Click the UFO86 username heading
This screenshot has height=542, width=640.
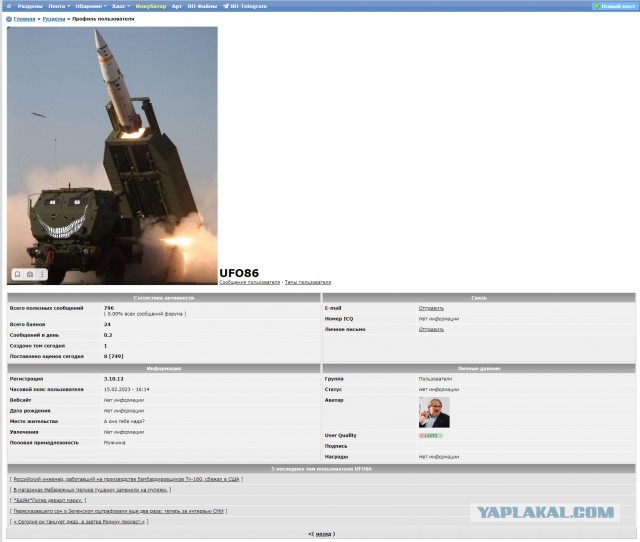[x=239, y=273]
